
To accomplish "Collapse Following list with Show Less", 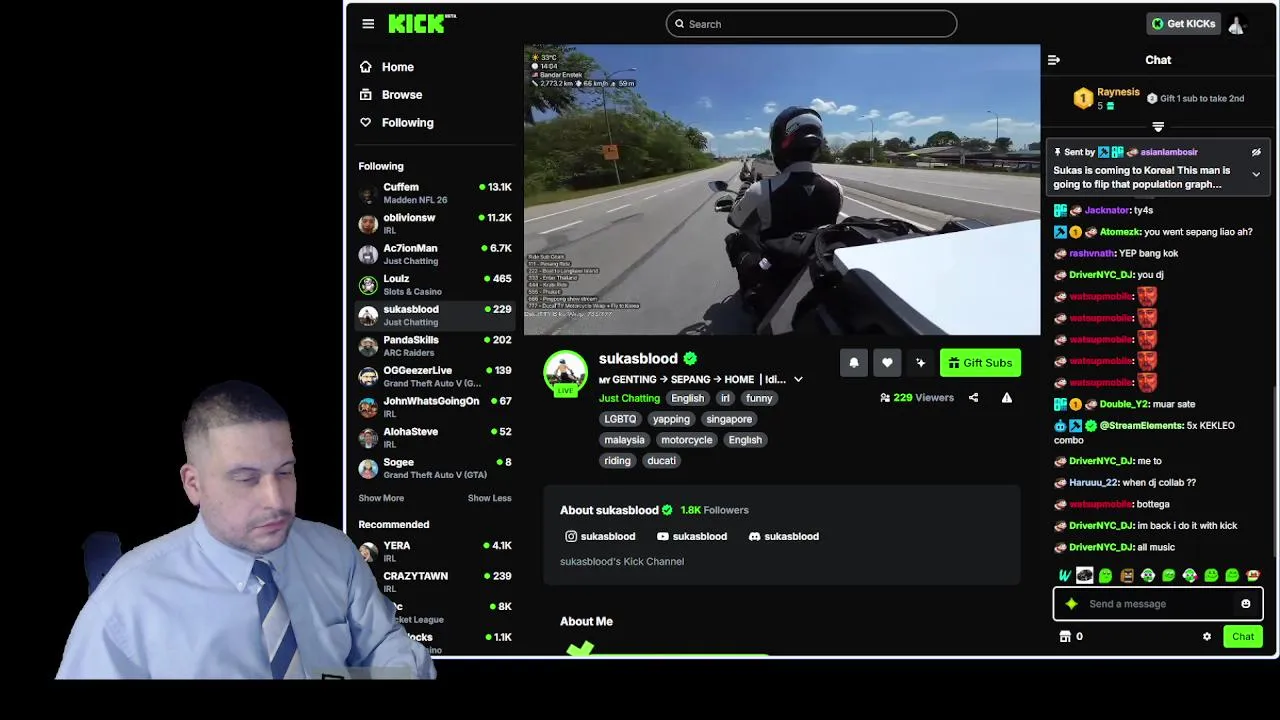I will [489, 498].
